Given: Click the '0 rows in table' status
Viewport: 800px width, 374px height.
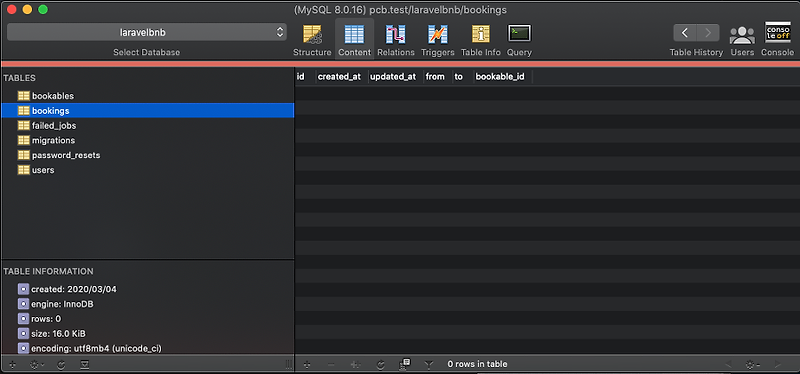Looking at the screenshot, I should 478,364.
